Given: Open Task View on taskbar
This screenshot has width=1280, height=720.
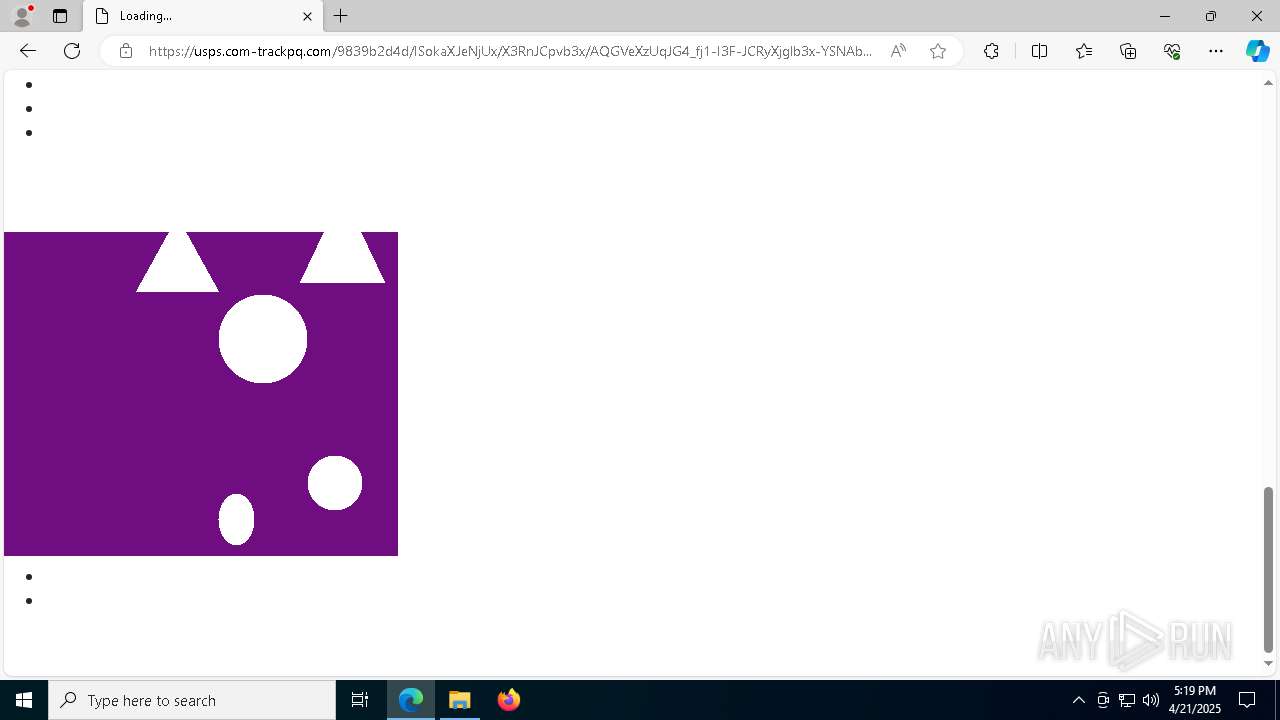Looking at the screenshot, I should coord(360,700).
